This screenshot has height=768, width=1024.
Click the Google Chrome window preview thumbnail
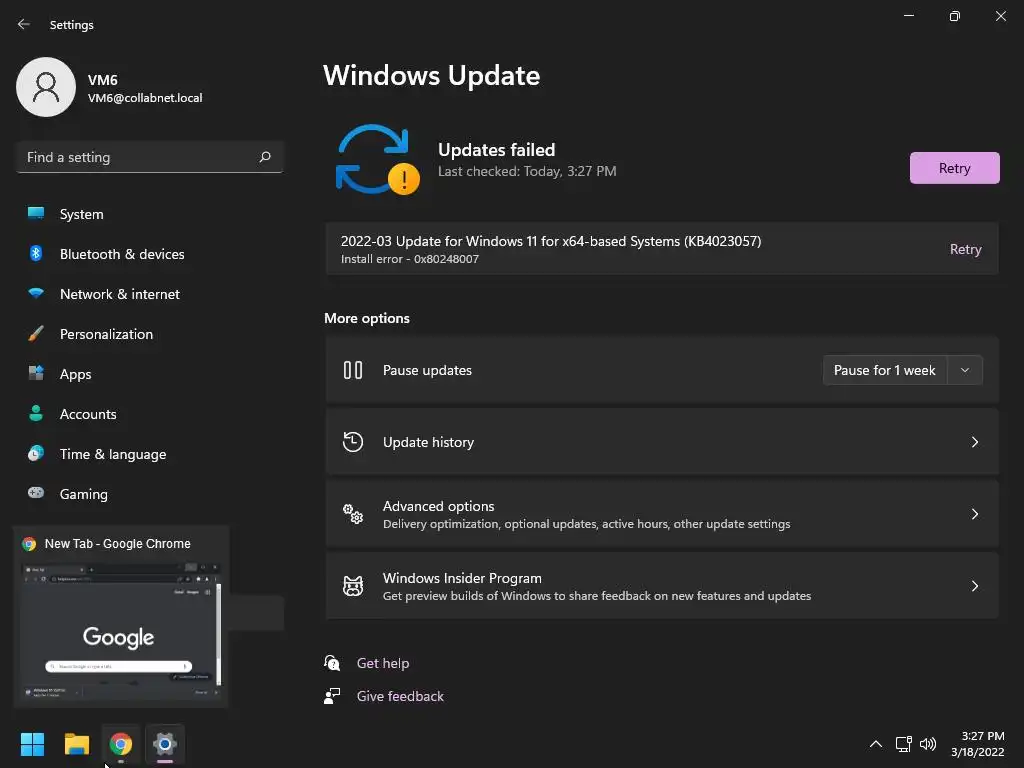pos(120,632)
